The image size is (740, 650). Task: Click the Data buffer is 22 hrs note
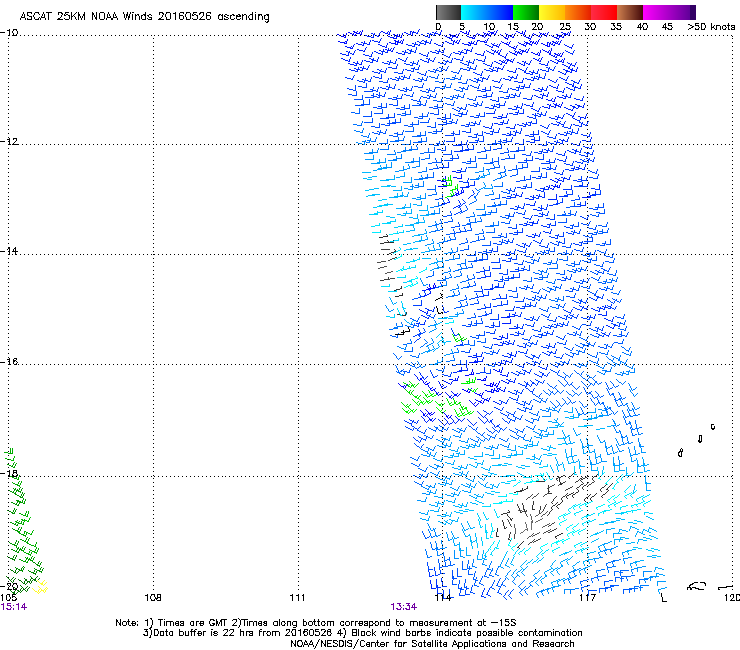coord(362,633)
